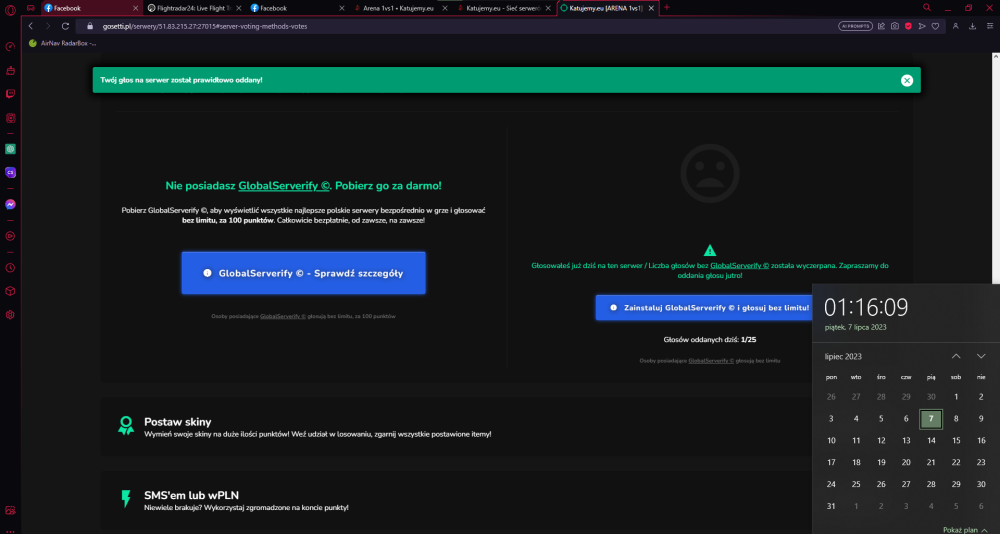Open the chip icon below Twitch
Image resolution: width=1000 pixels, height=534 pixels.
(10, 118)
